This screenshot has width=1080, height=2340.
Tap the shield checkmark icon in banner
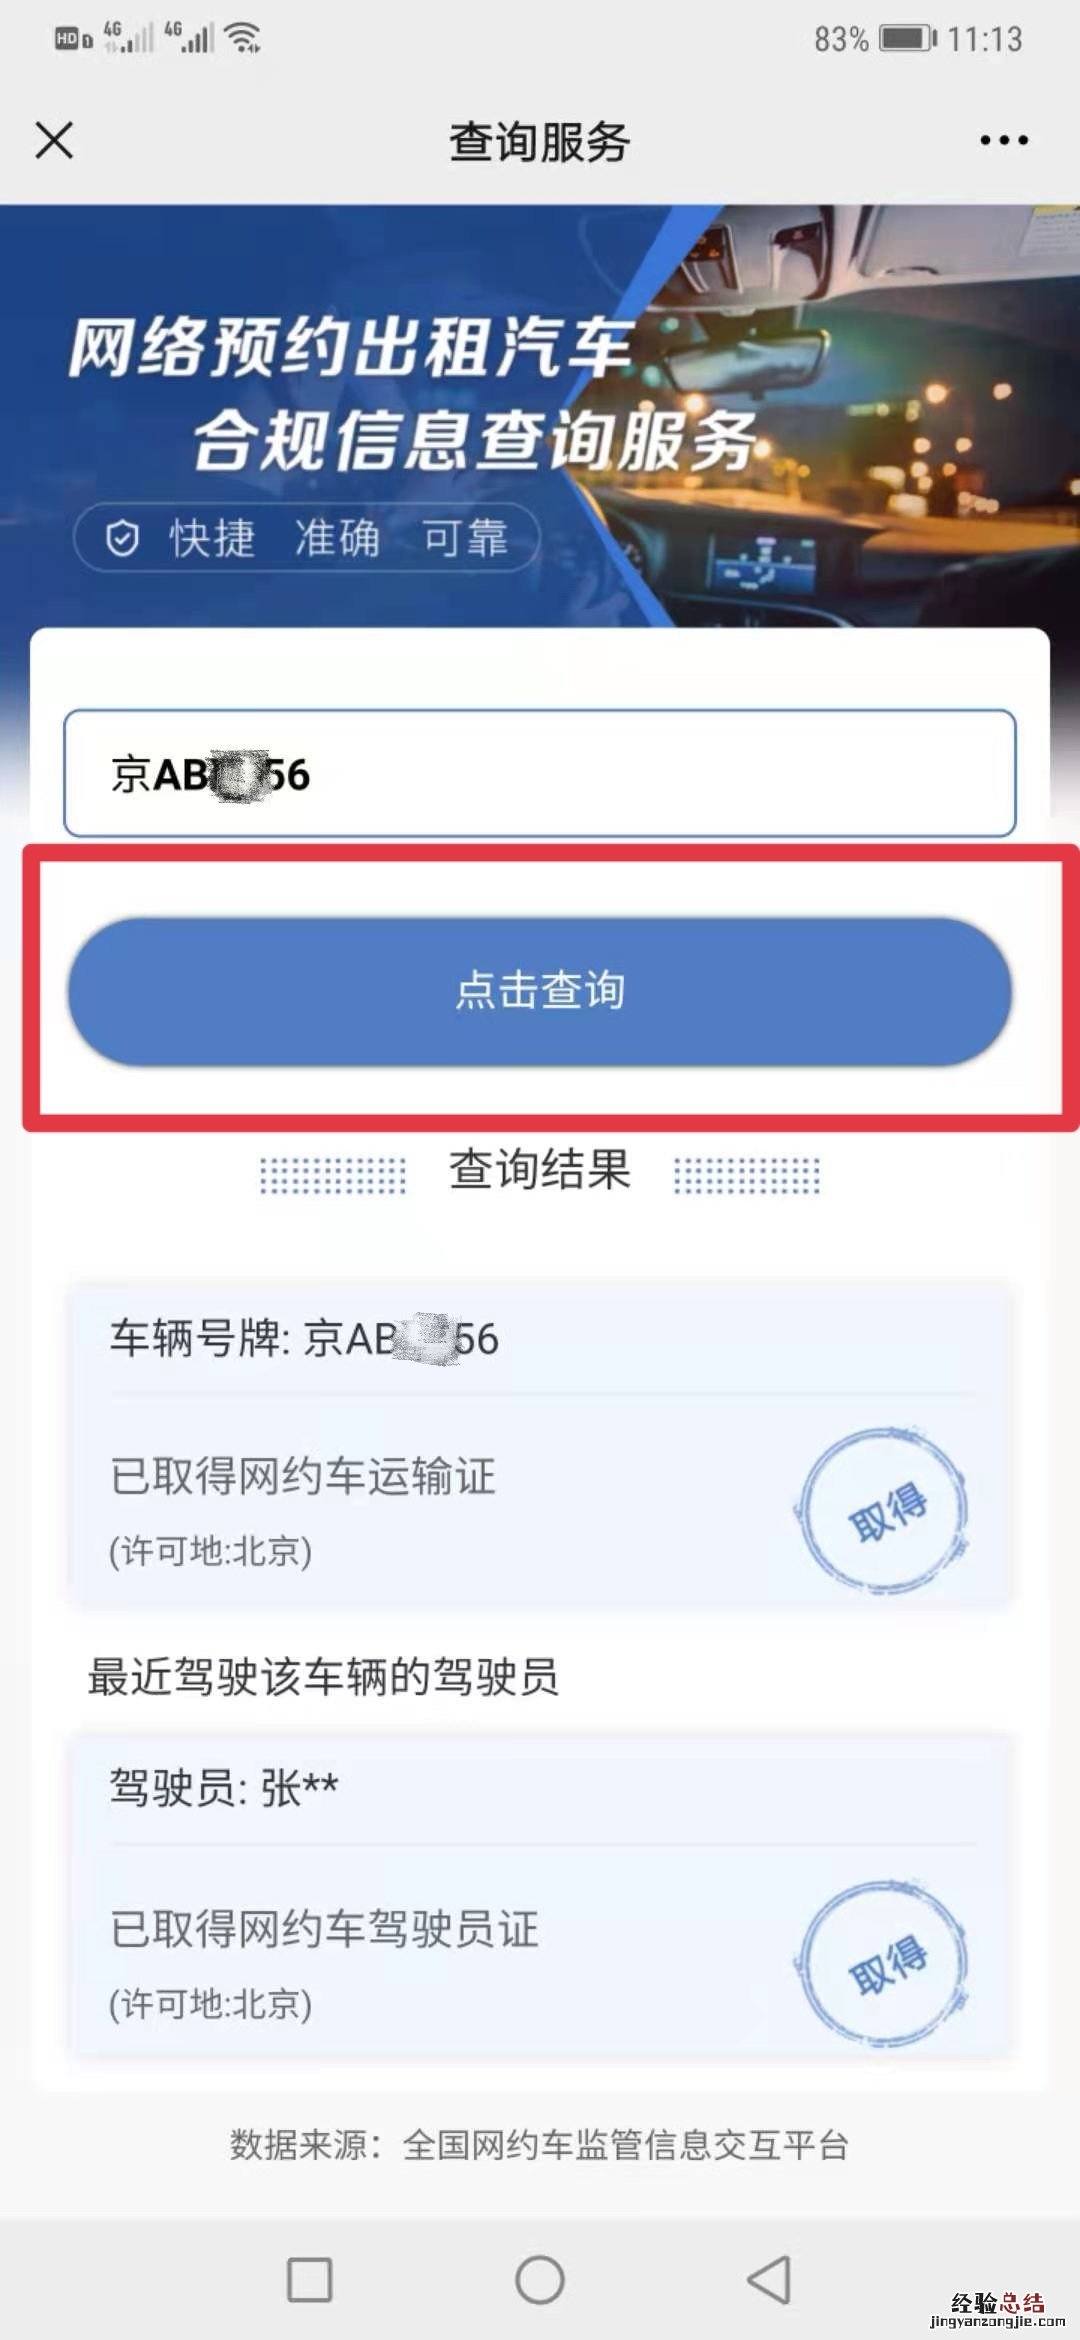pos(122,538)
